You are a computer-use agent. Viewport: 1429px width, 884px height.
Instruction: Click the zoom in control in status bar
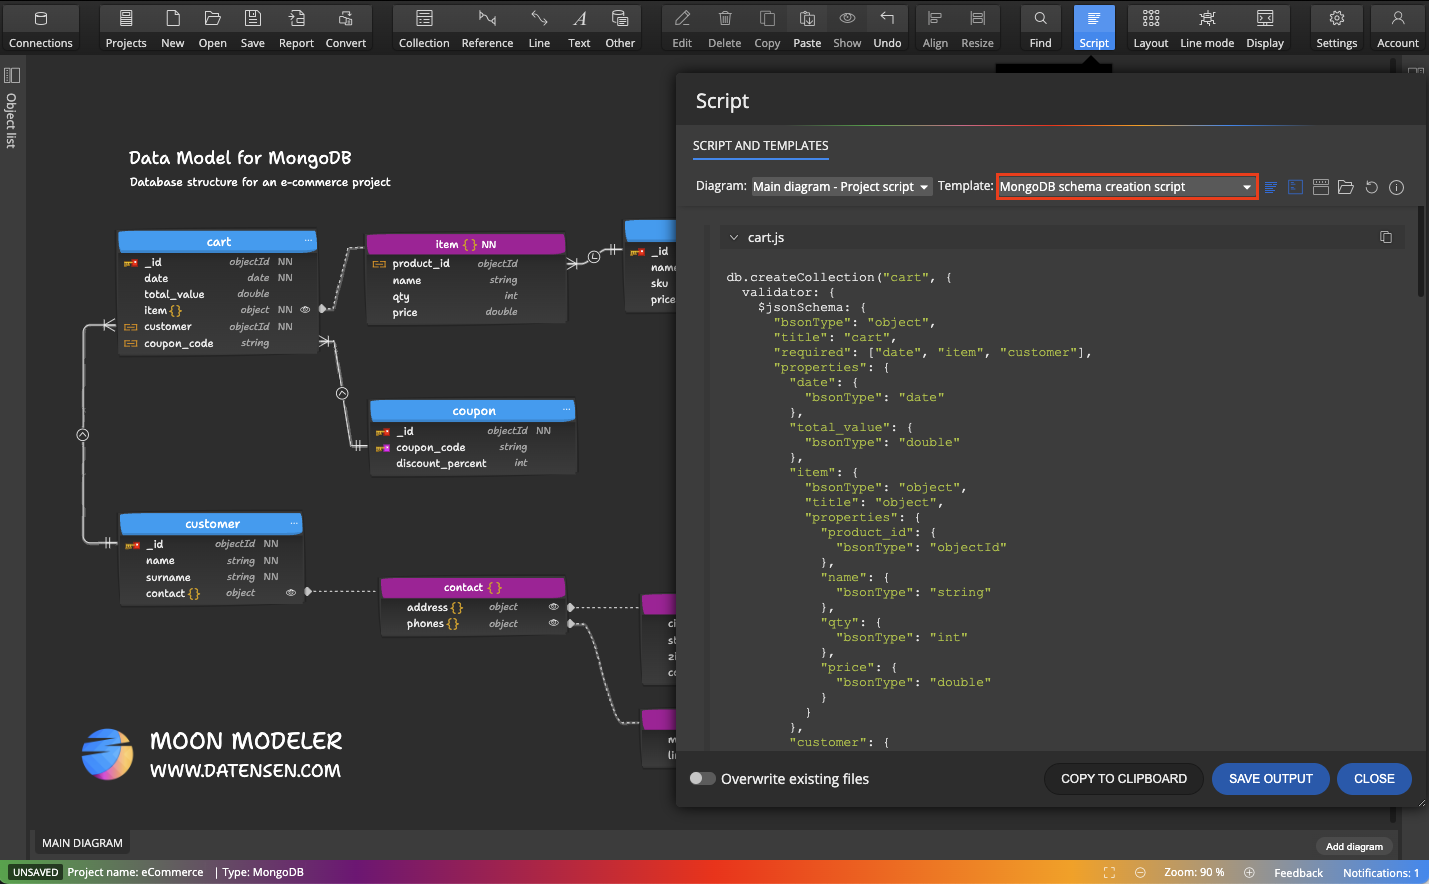pyautogui.click(x=1249, y=871)
